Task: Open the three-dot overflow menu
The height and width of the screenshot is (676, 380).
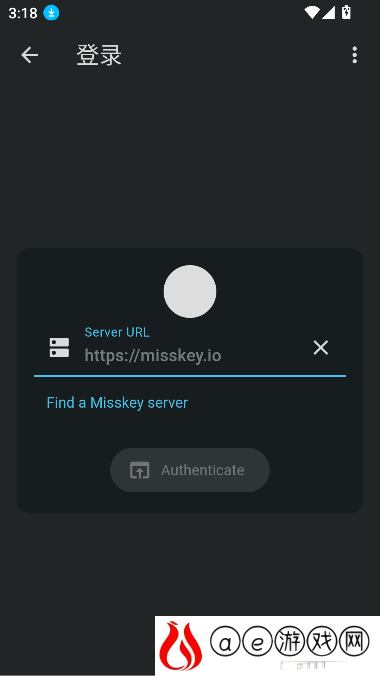Action: (355, 55)
